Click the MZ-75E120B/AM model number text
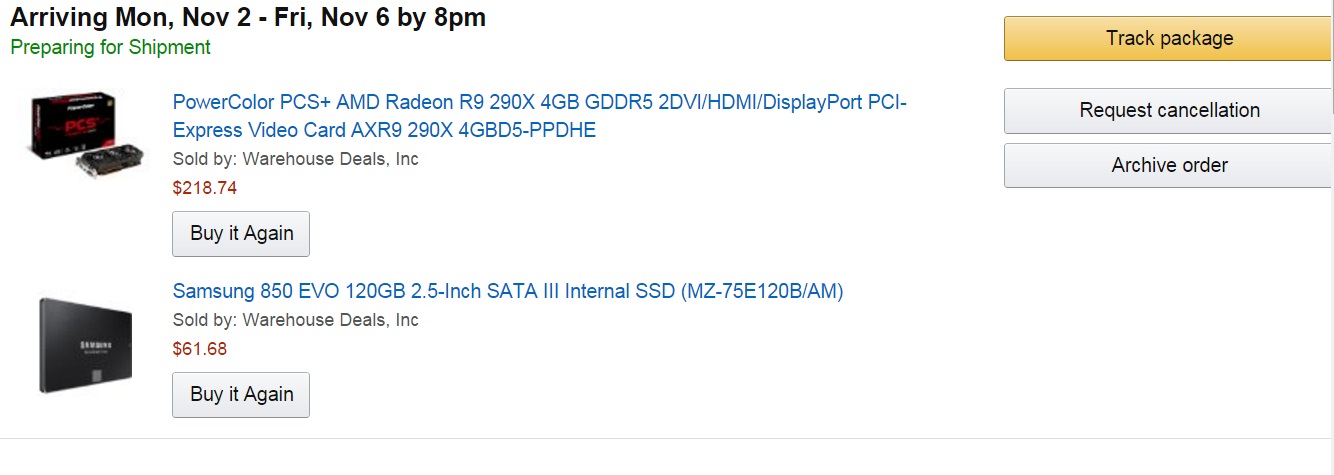Viewport: 1334px width, 475px height. click(x=762, y=291)
